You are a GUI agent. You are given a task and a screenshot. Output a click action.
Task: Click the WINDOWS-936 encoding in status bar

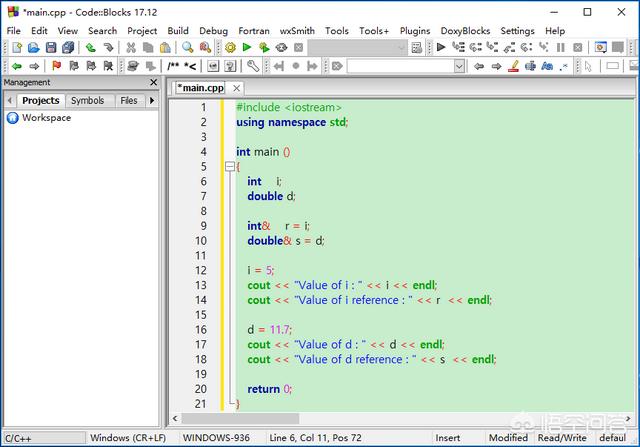click(216, 438)
